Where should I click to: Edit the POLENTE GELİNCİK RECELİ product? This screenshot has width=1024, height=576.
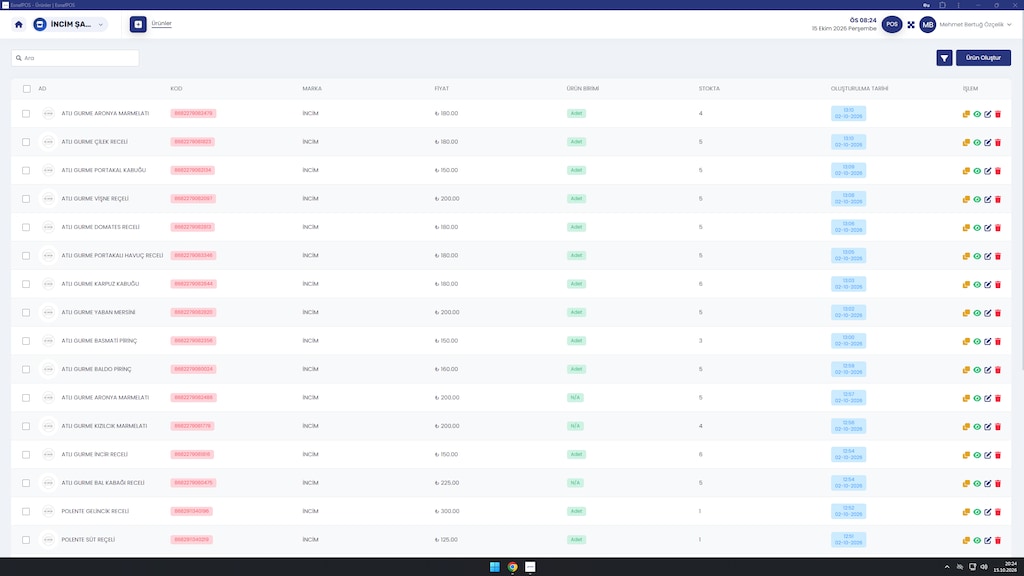pos(987,512)
